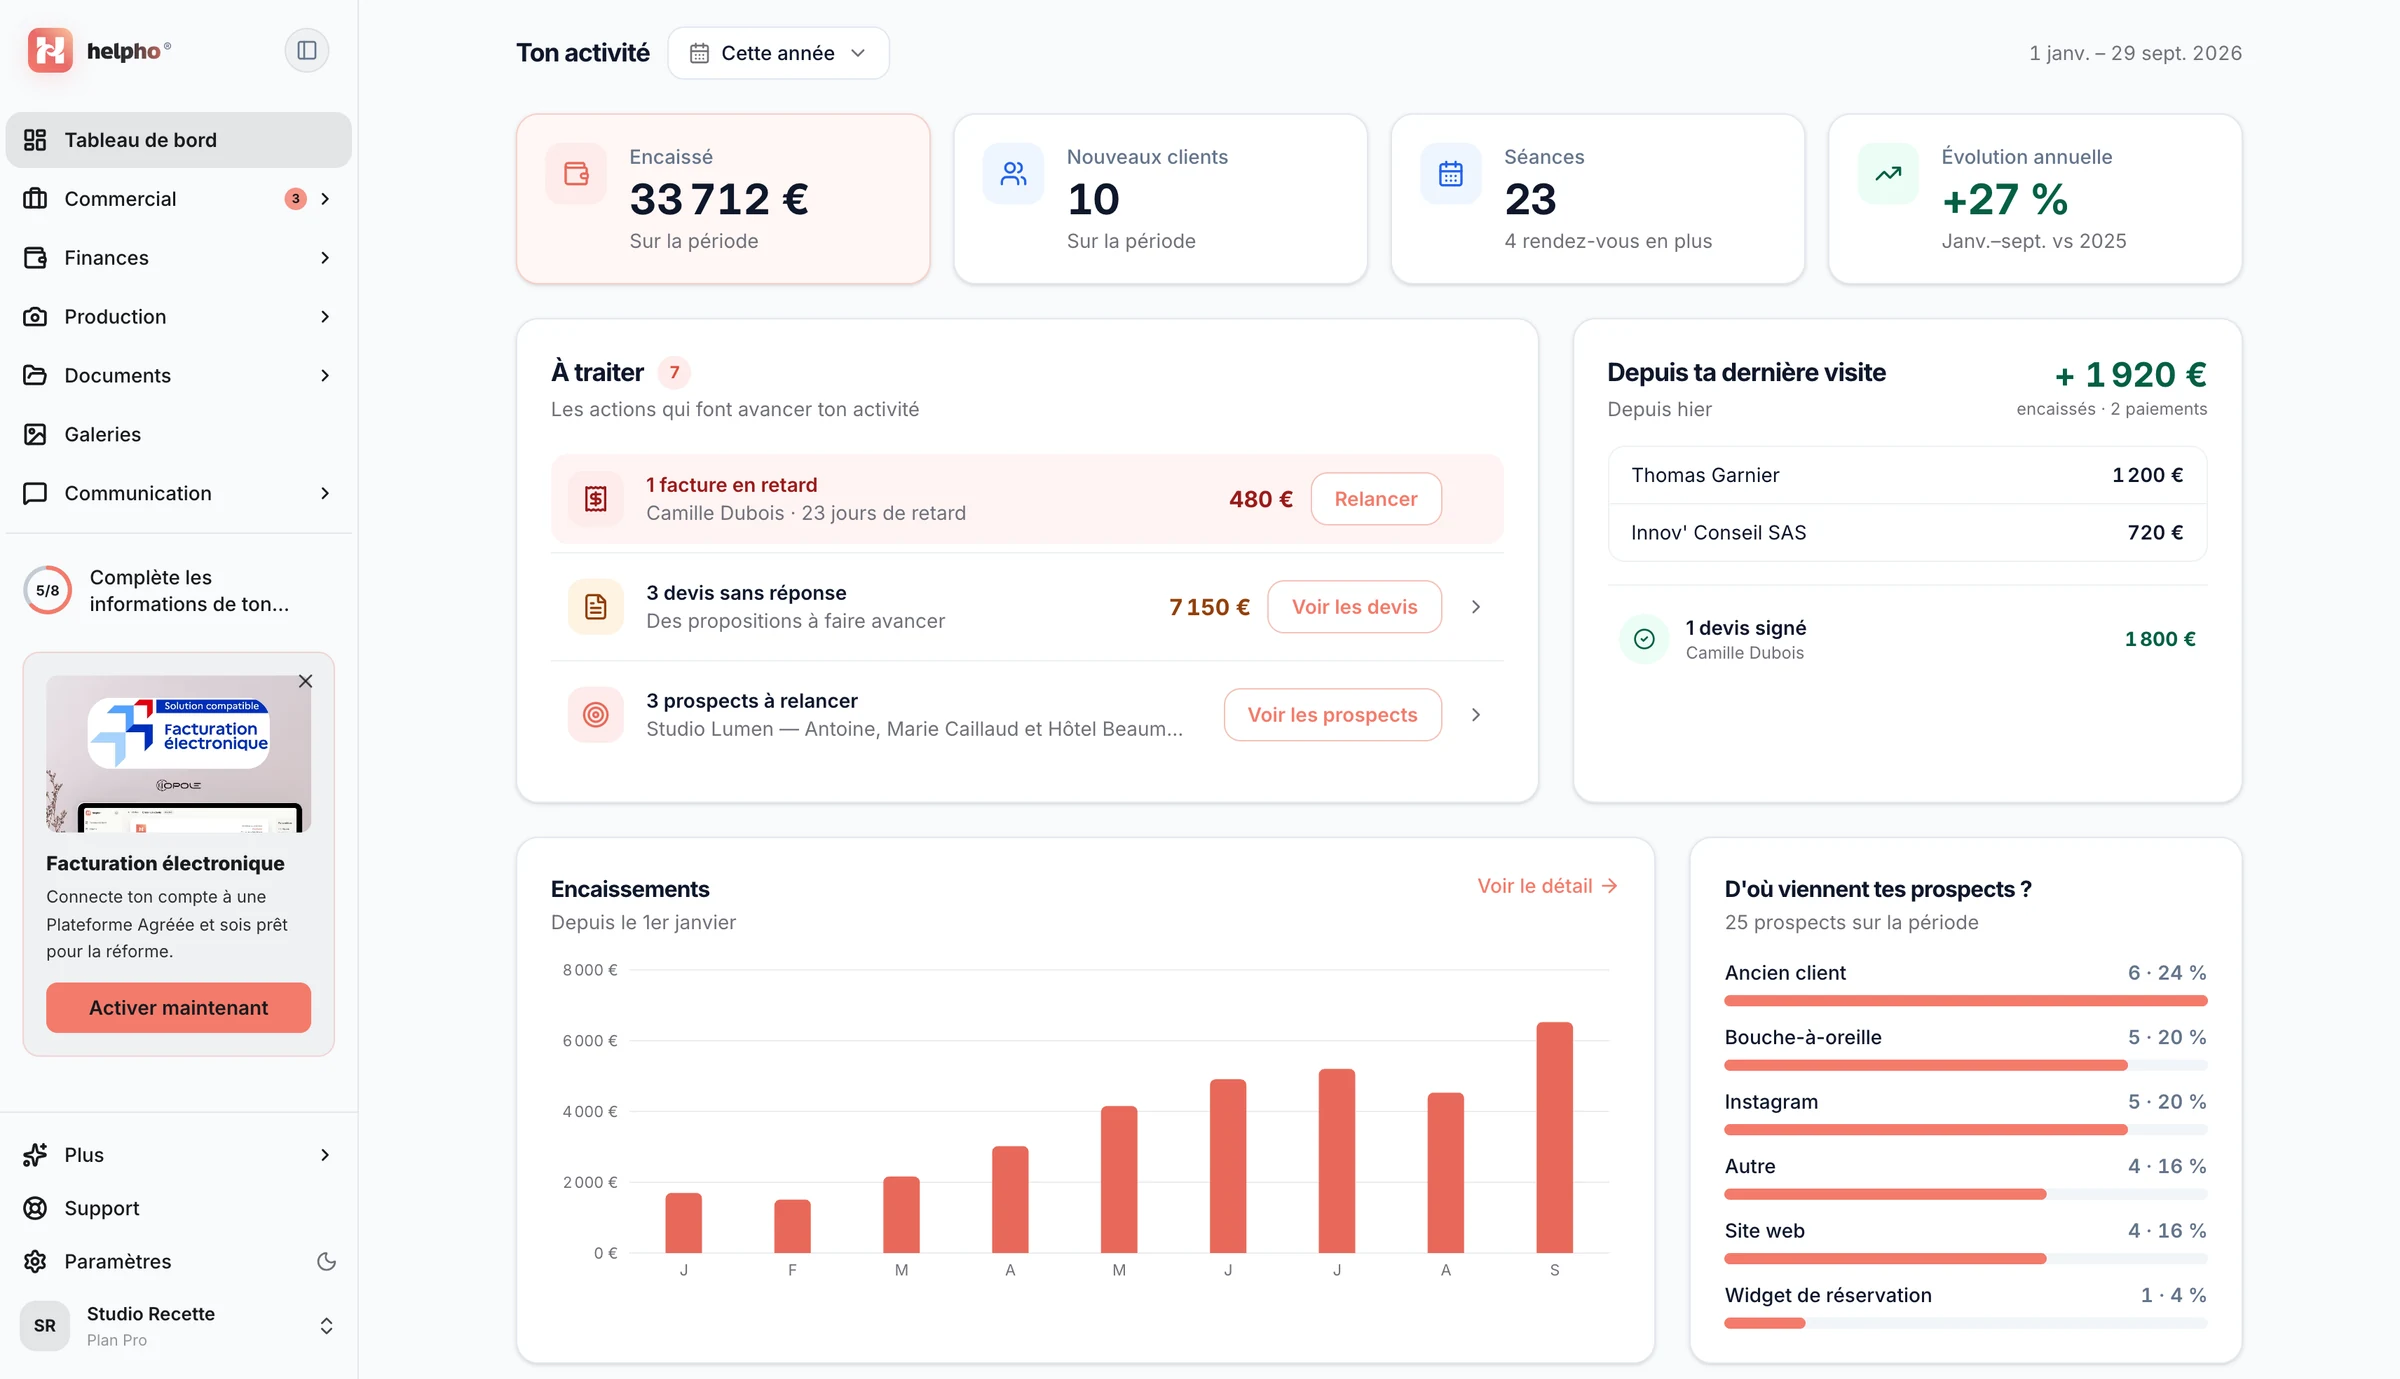Screen dimensions: 2400x1379
Task: Expand the Documents menu chevron
Action: click(x=325, y=375)
